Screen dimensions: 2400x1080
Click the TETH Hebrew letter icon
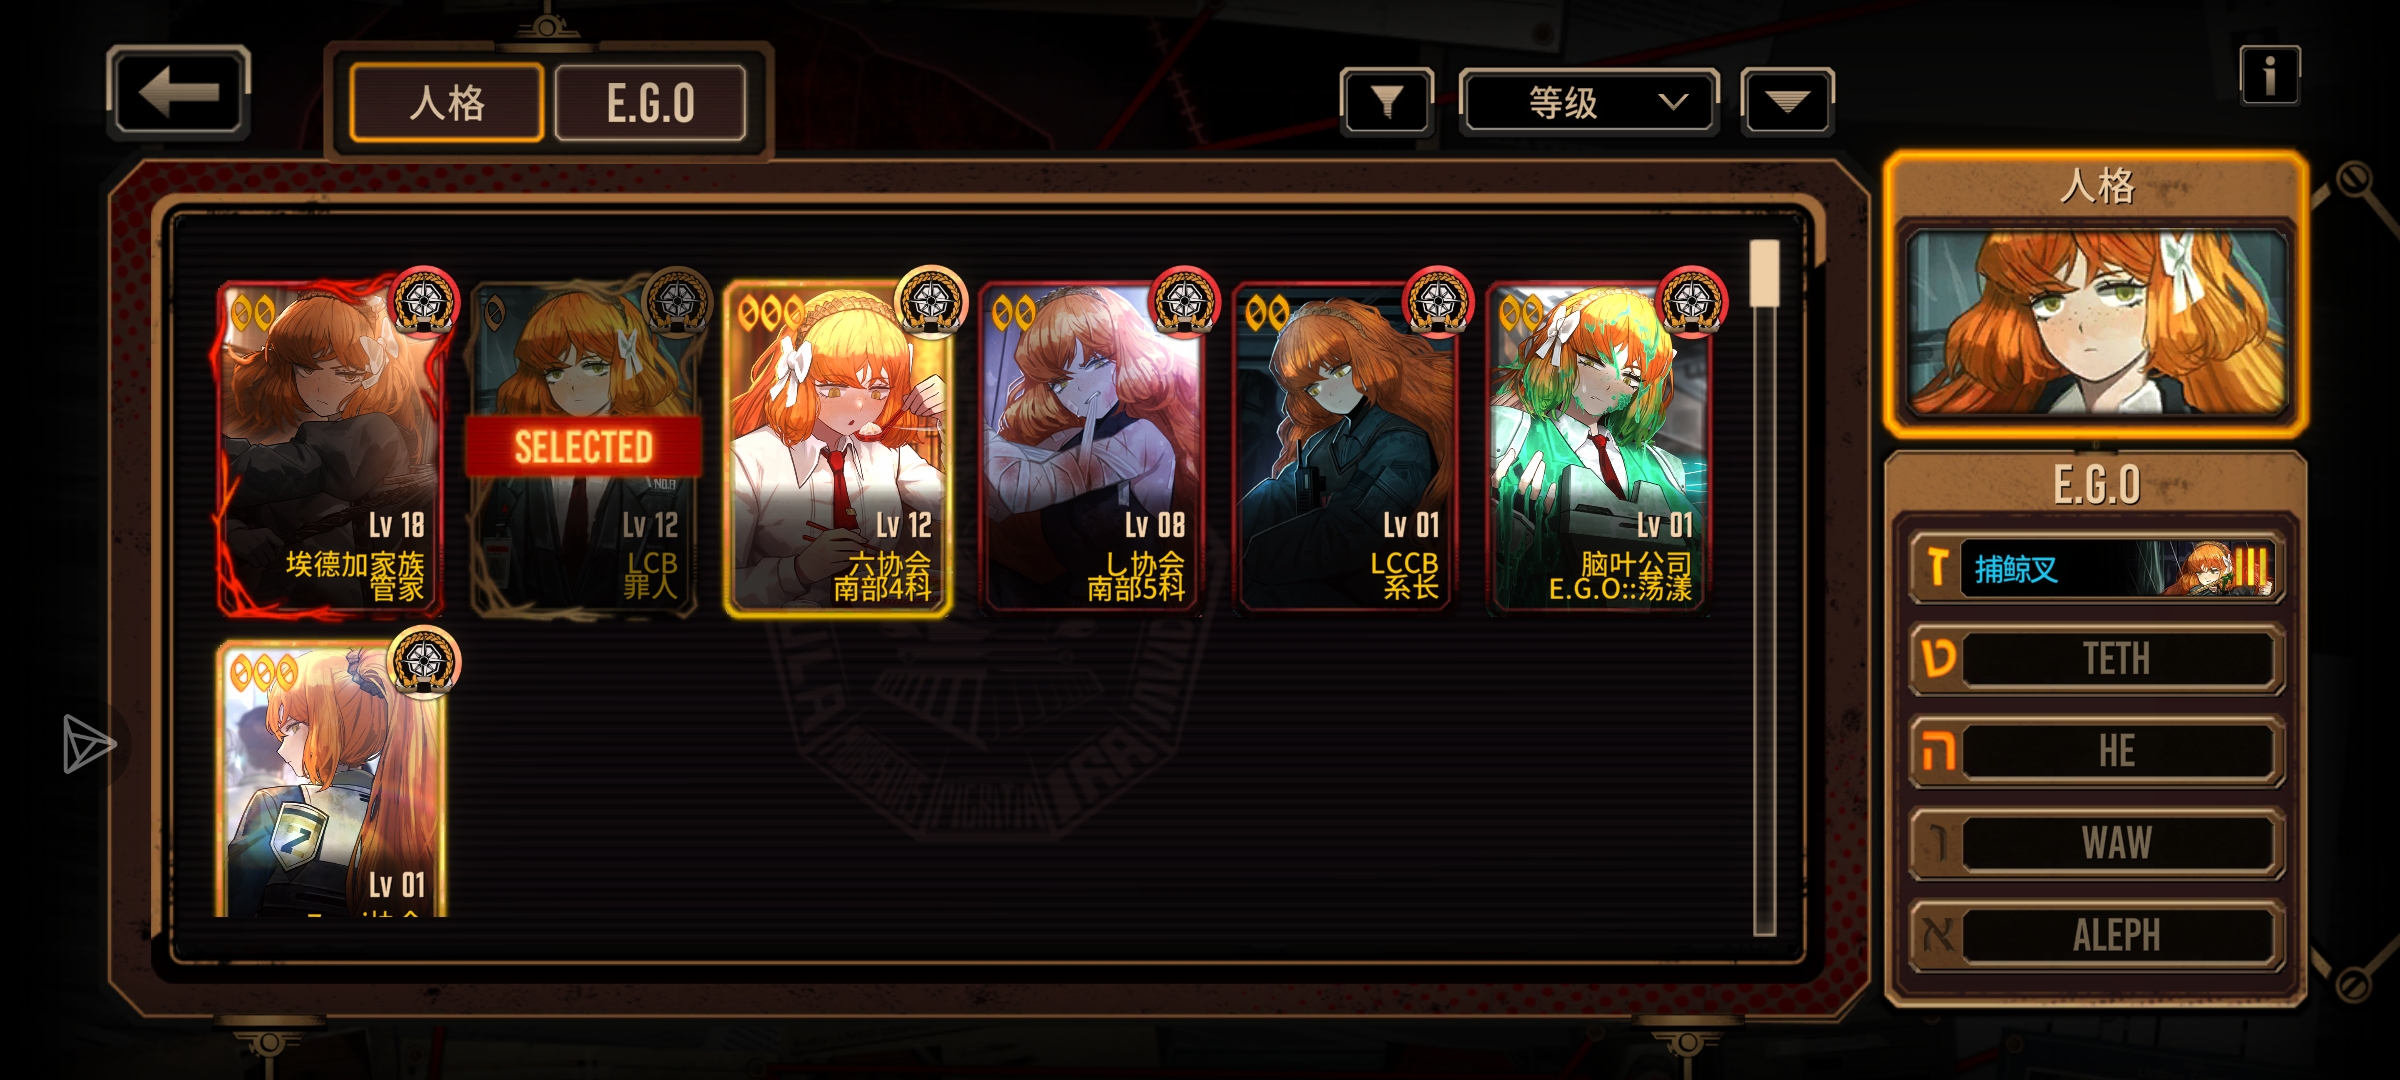click(x=1938, y=659)
